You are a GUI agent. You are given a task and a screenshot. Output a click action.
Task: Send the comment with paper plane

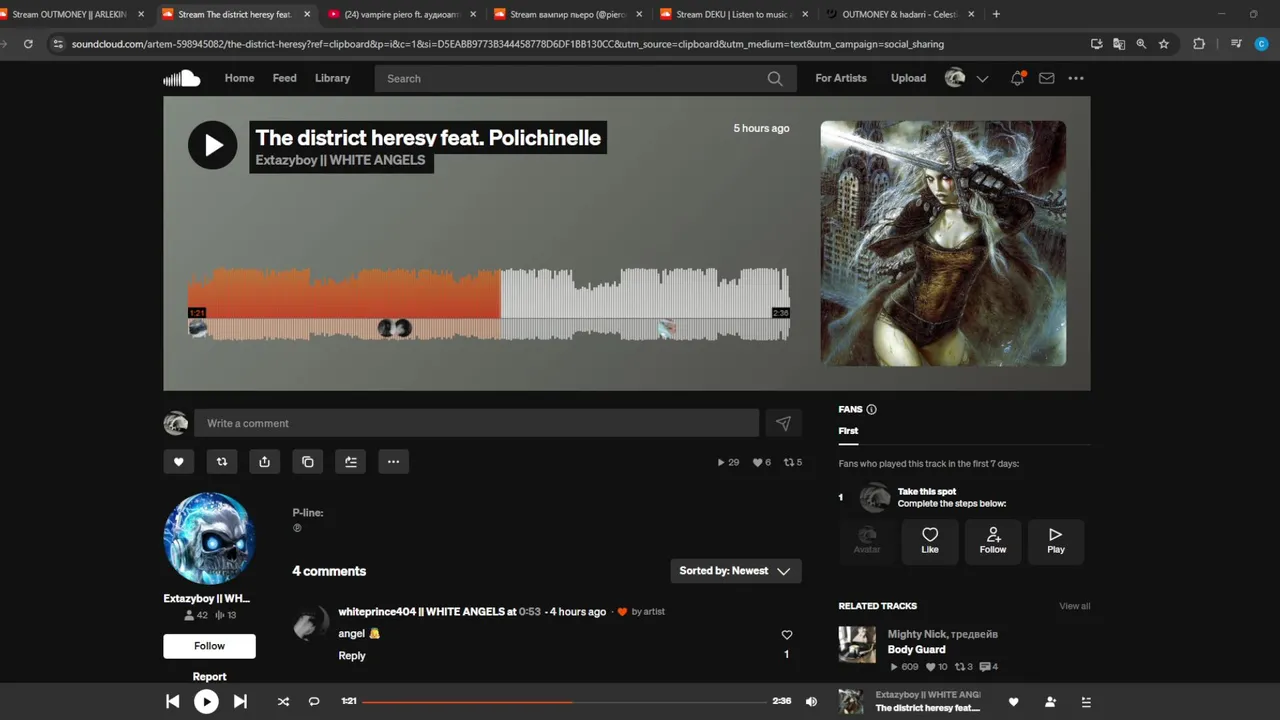784,423
